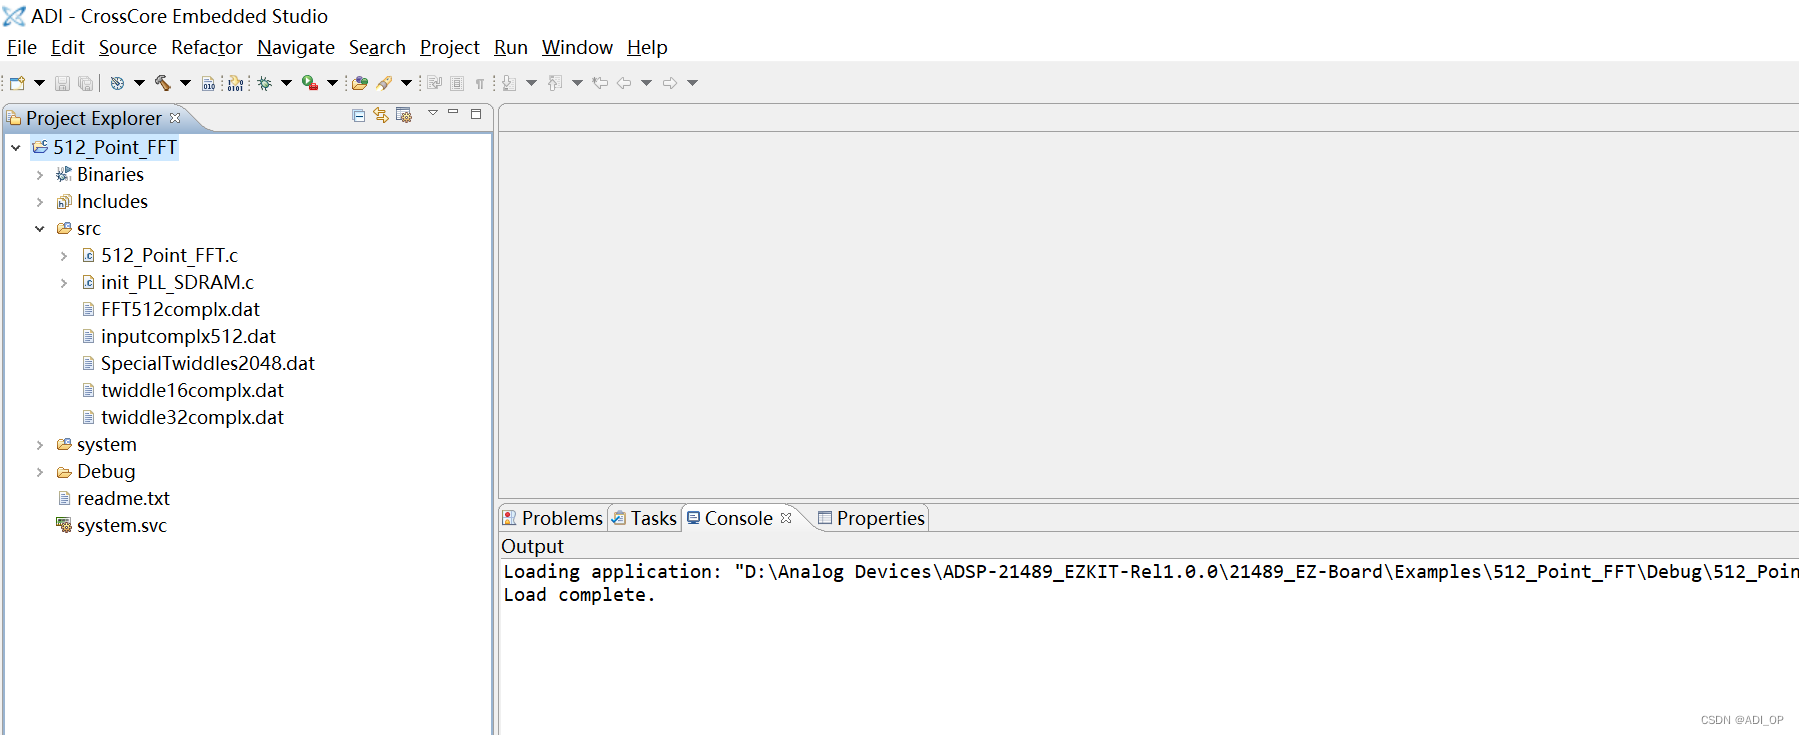Select inputcomplx512.dat file
1799x735 pixels.
pyautogui.click(x=188, y=337)
